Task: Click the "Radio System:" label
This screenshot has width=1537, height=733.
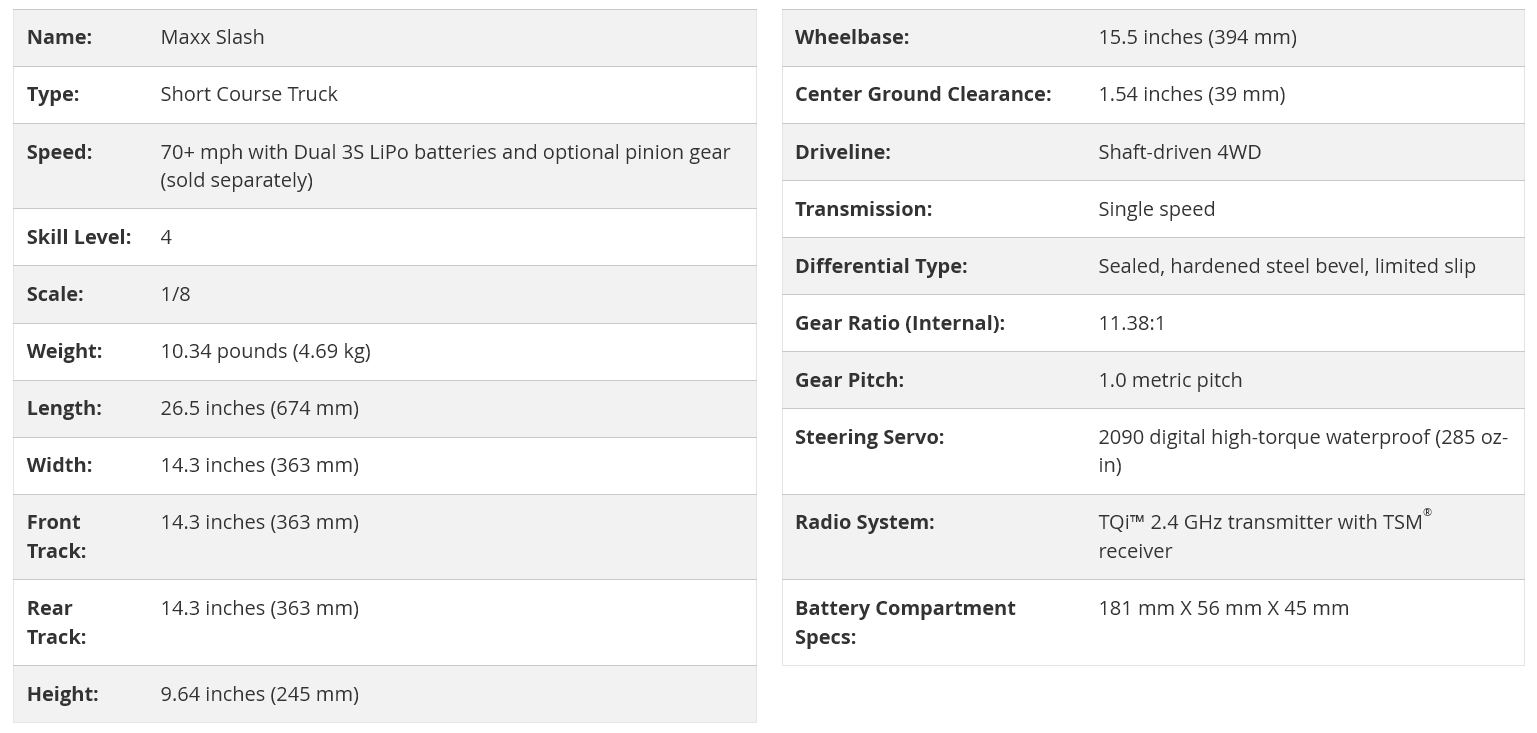Action: [x=864, y=522]
